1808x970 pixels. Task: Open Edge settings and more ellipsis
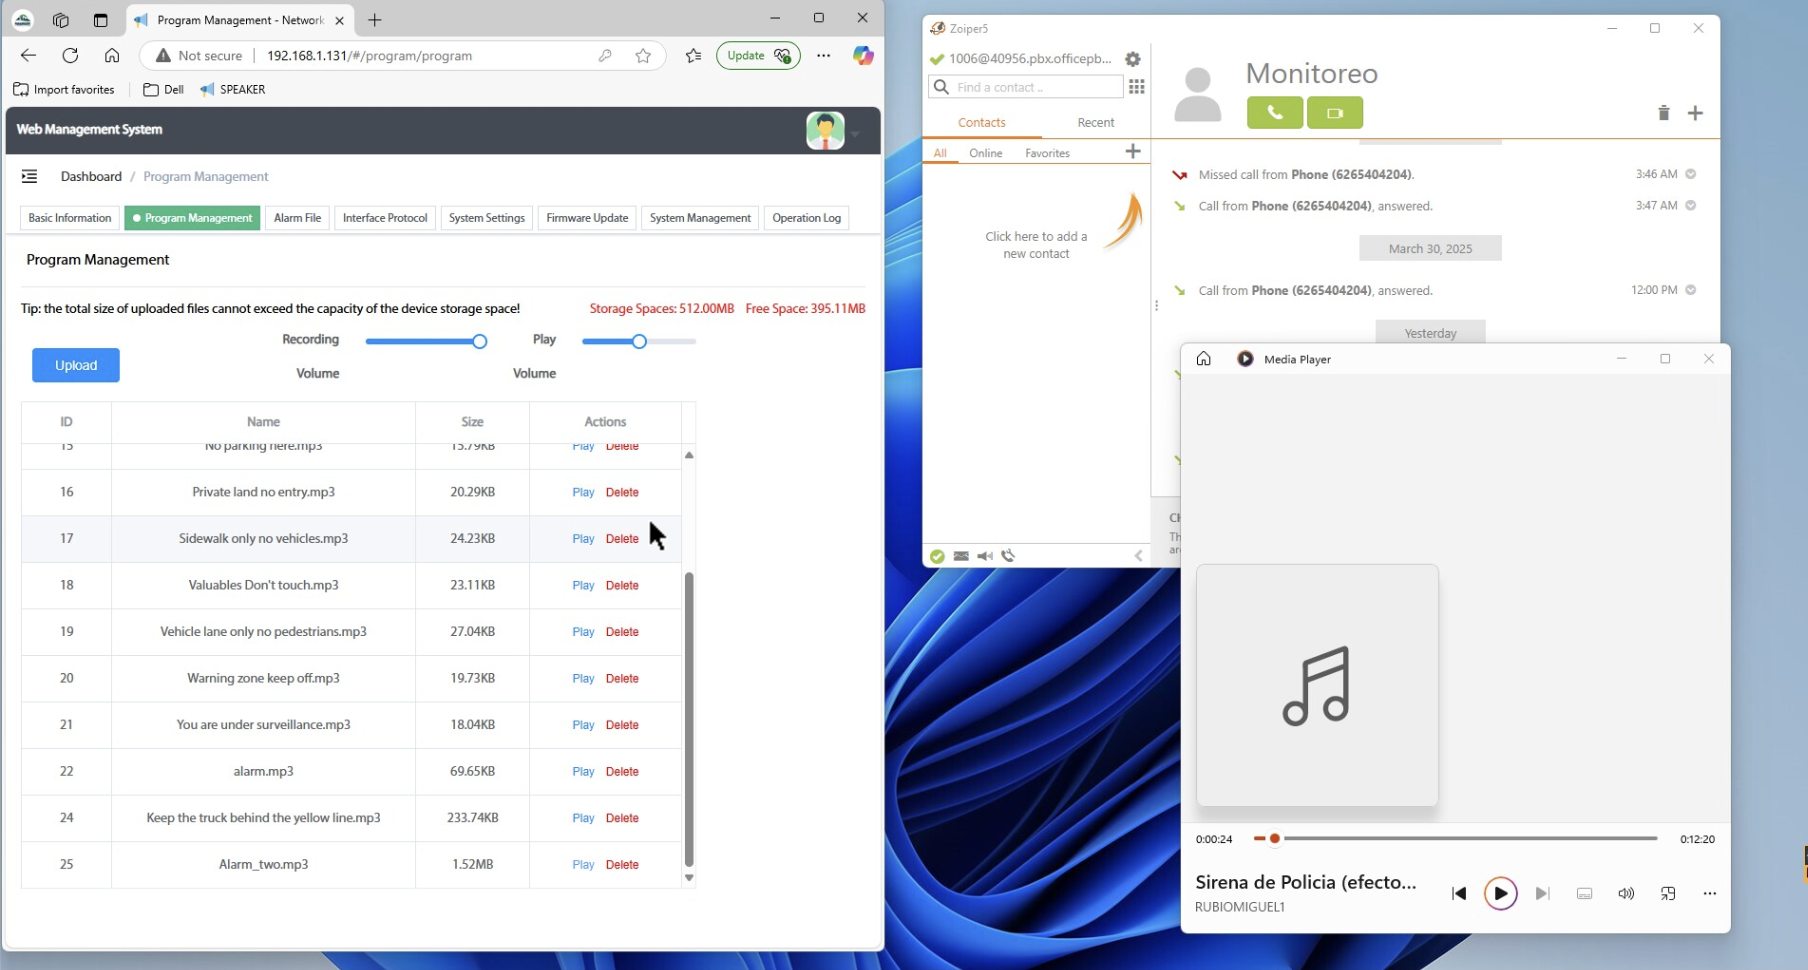823,56
